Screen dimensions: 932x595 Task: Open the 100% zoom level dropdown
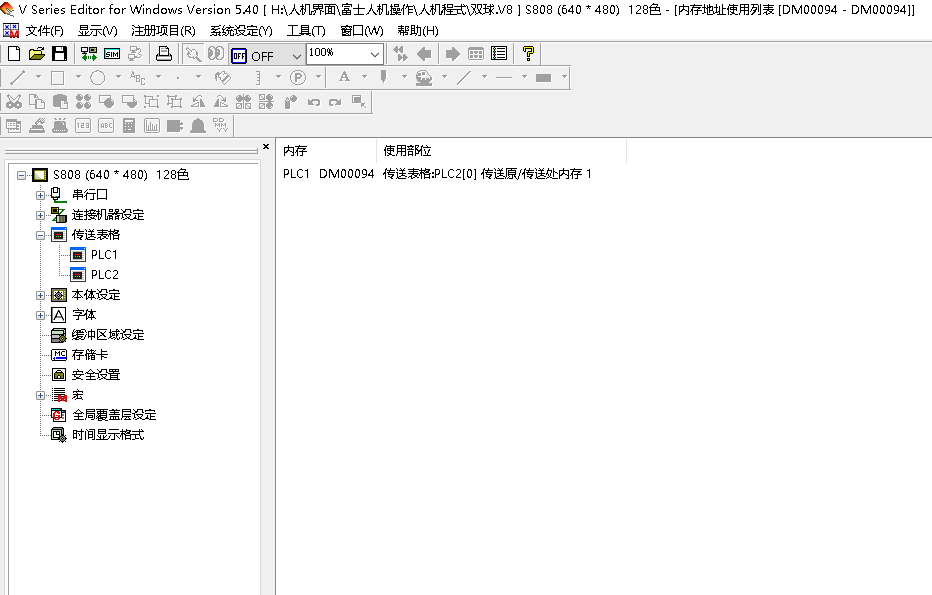click(374, 54)
